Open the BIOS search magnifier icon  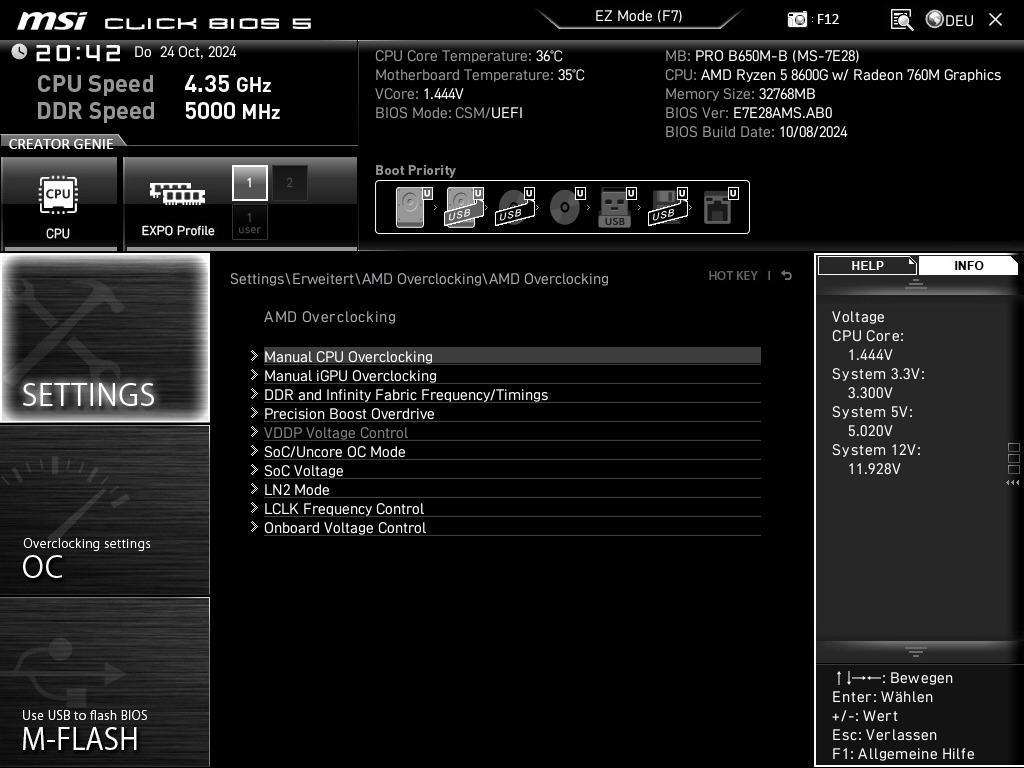(x=902, y=20)
